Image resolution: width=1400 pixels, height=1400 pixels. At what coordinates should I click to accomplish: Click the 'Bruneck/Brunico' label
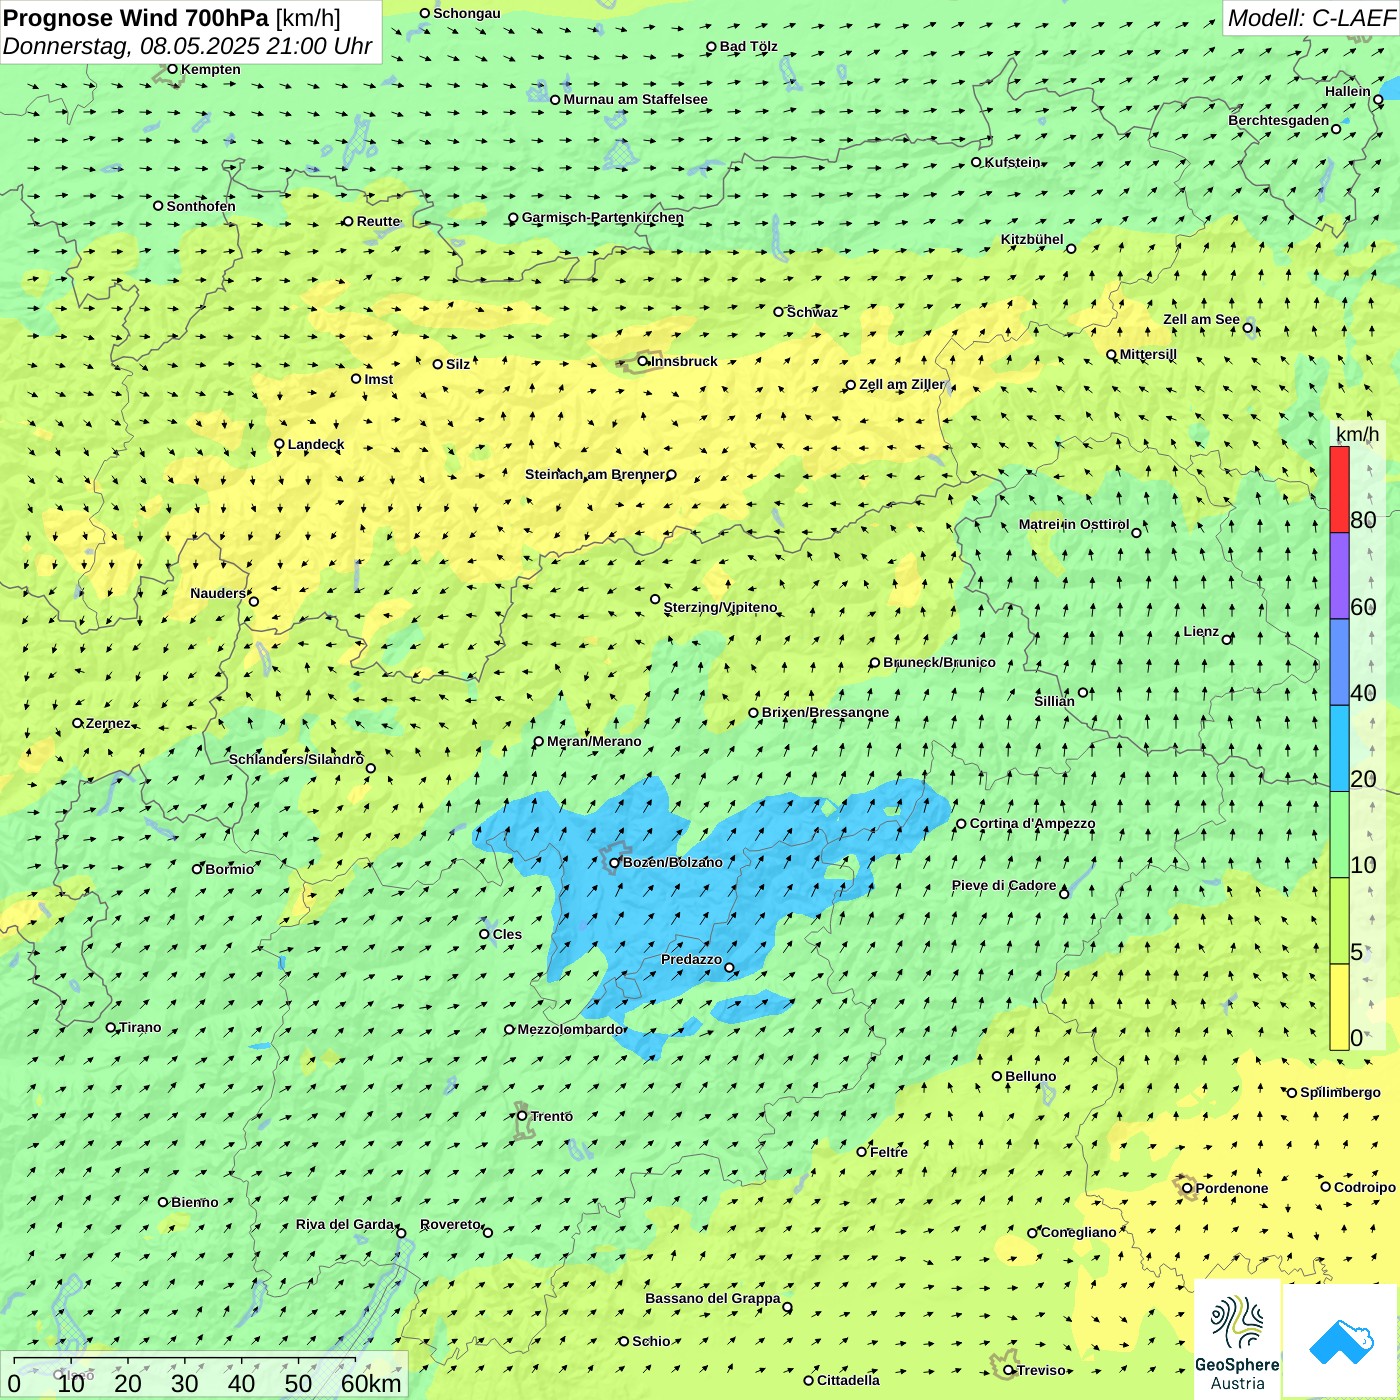coord(939,662)
